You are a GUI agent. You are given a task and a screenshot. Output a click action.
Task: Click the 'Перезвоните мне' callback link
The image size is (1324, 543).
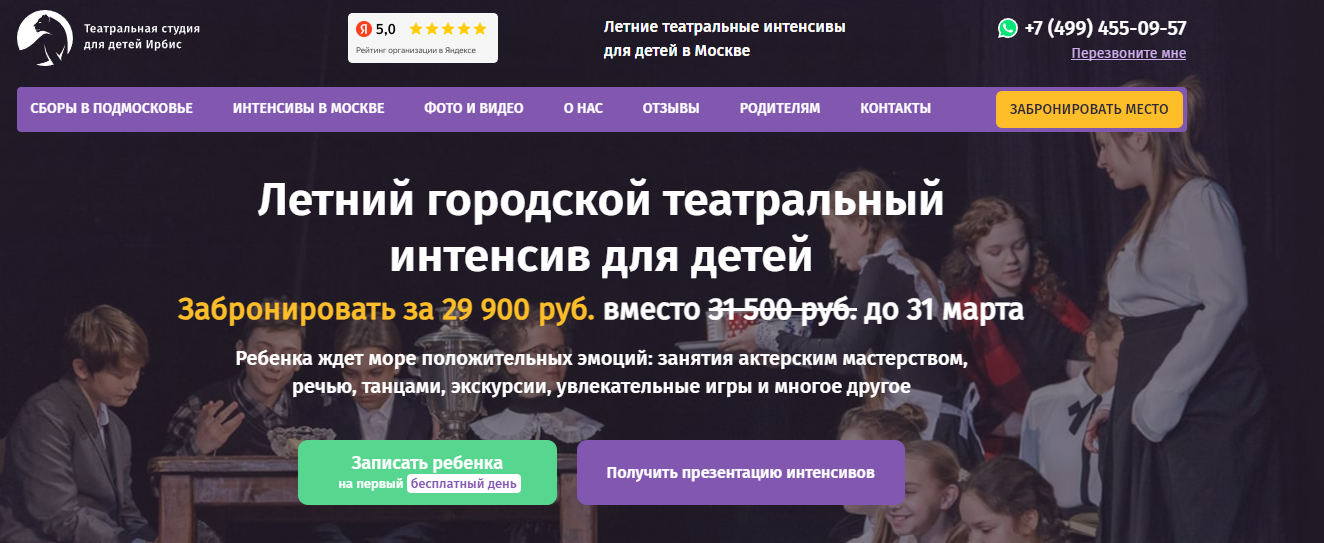(1128, 53)
